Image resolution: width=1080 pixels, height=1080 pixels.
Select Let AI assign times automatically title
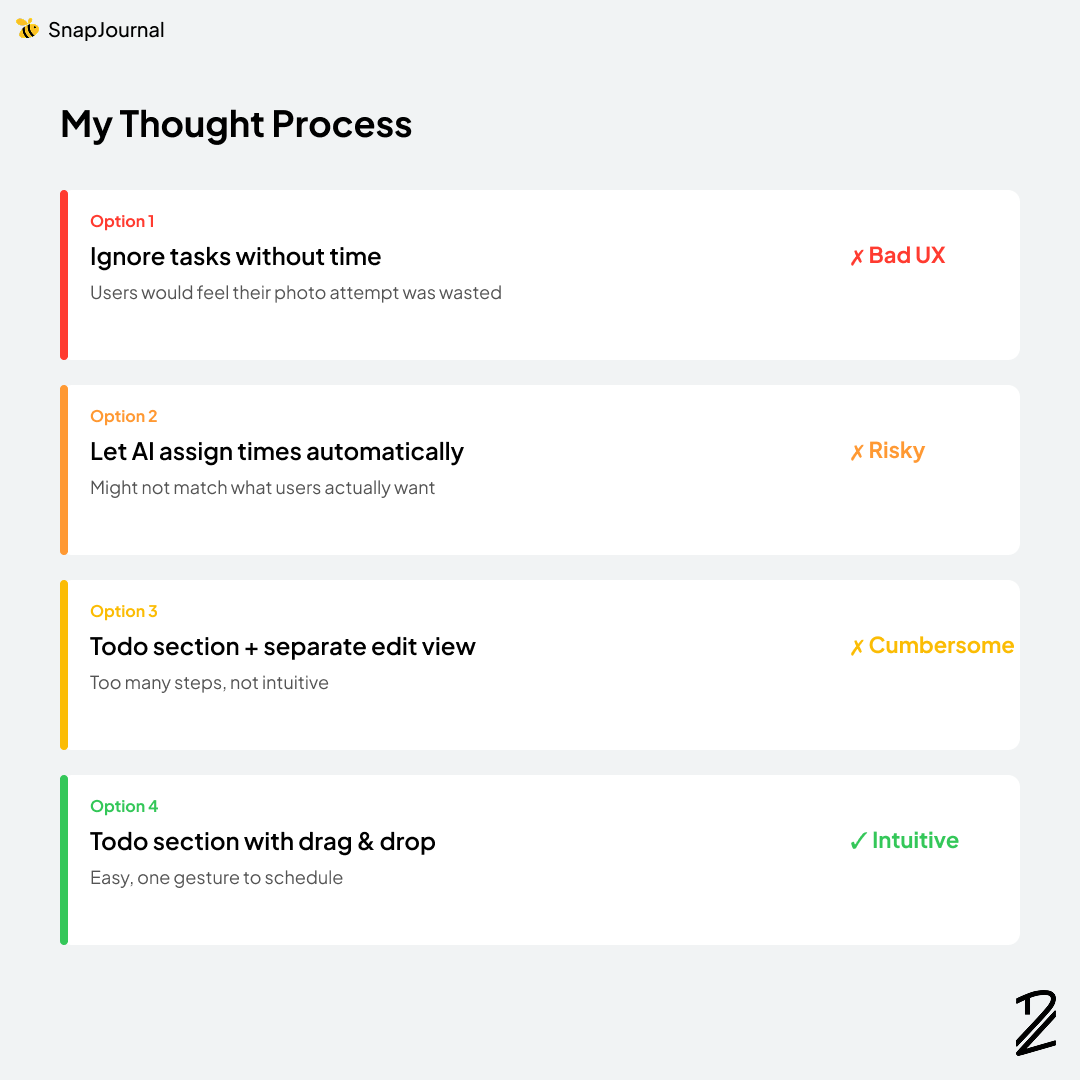click(277, 452)
